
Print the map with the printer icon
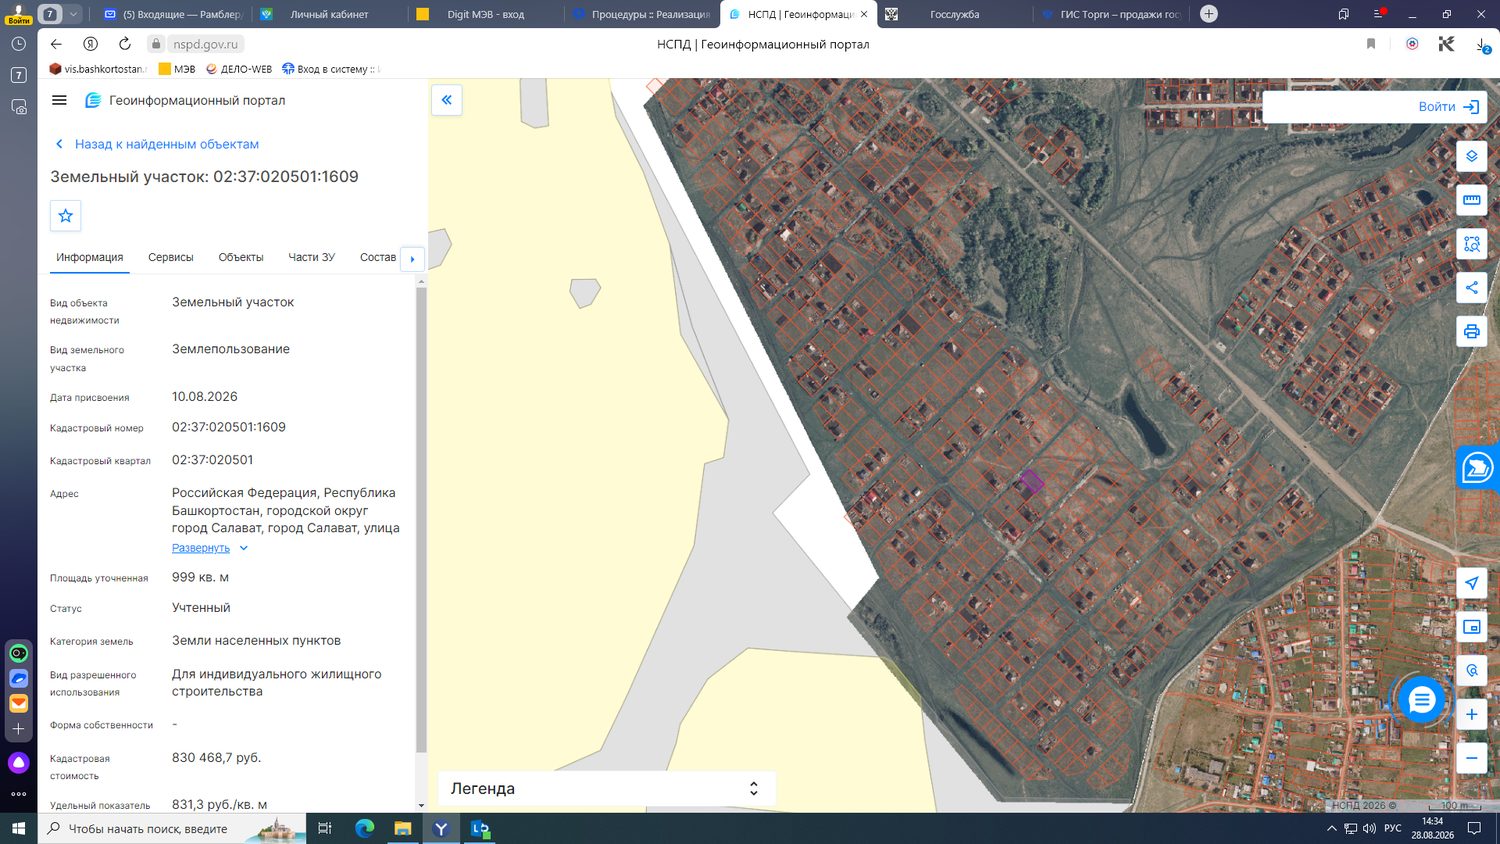pos(1471,332)
